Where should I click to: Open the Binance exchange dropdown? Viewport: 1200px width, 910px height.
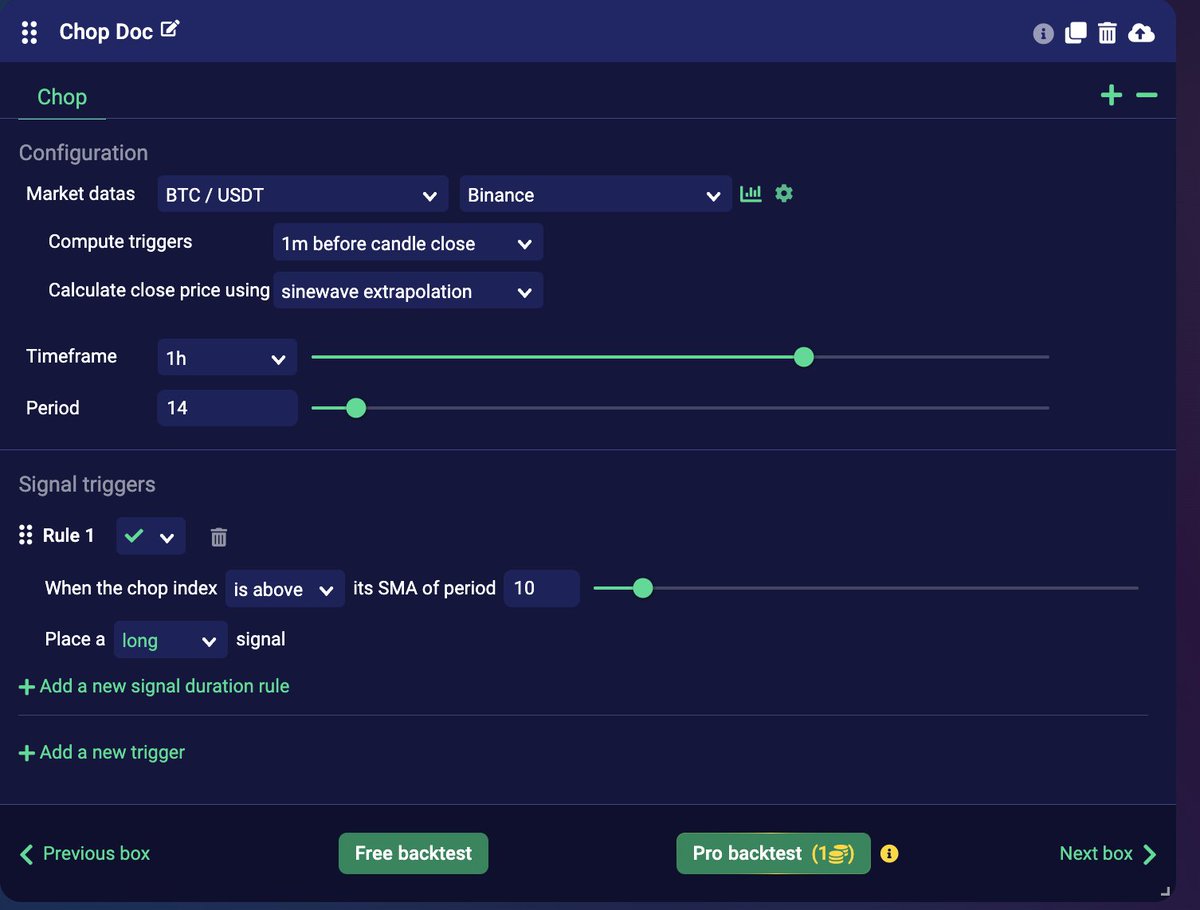click(x=595, y=195)
